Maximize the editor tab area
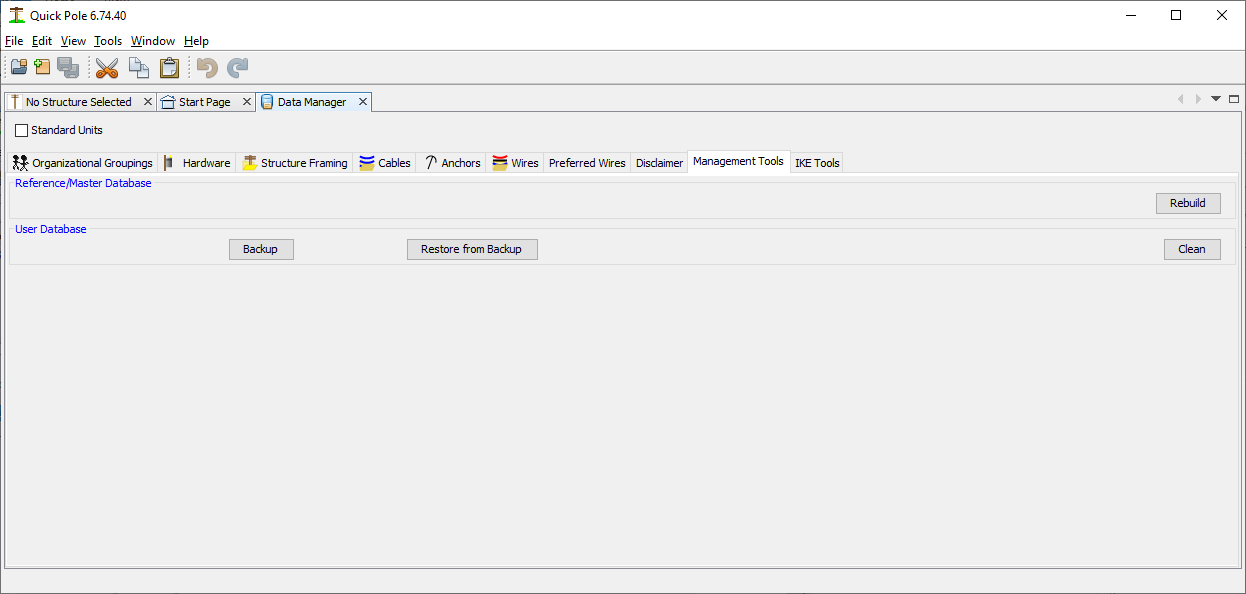The width and height of the screenshot is (1246, 594). click(x=1234, y=99)
